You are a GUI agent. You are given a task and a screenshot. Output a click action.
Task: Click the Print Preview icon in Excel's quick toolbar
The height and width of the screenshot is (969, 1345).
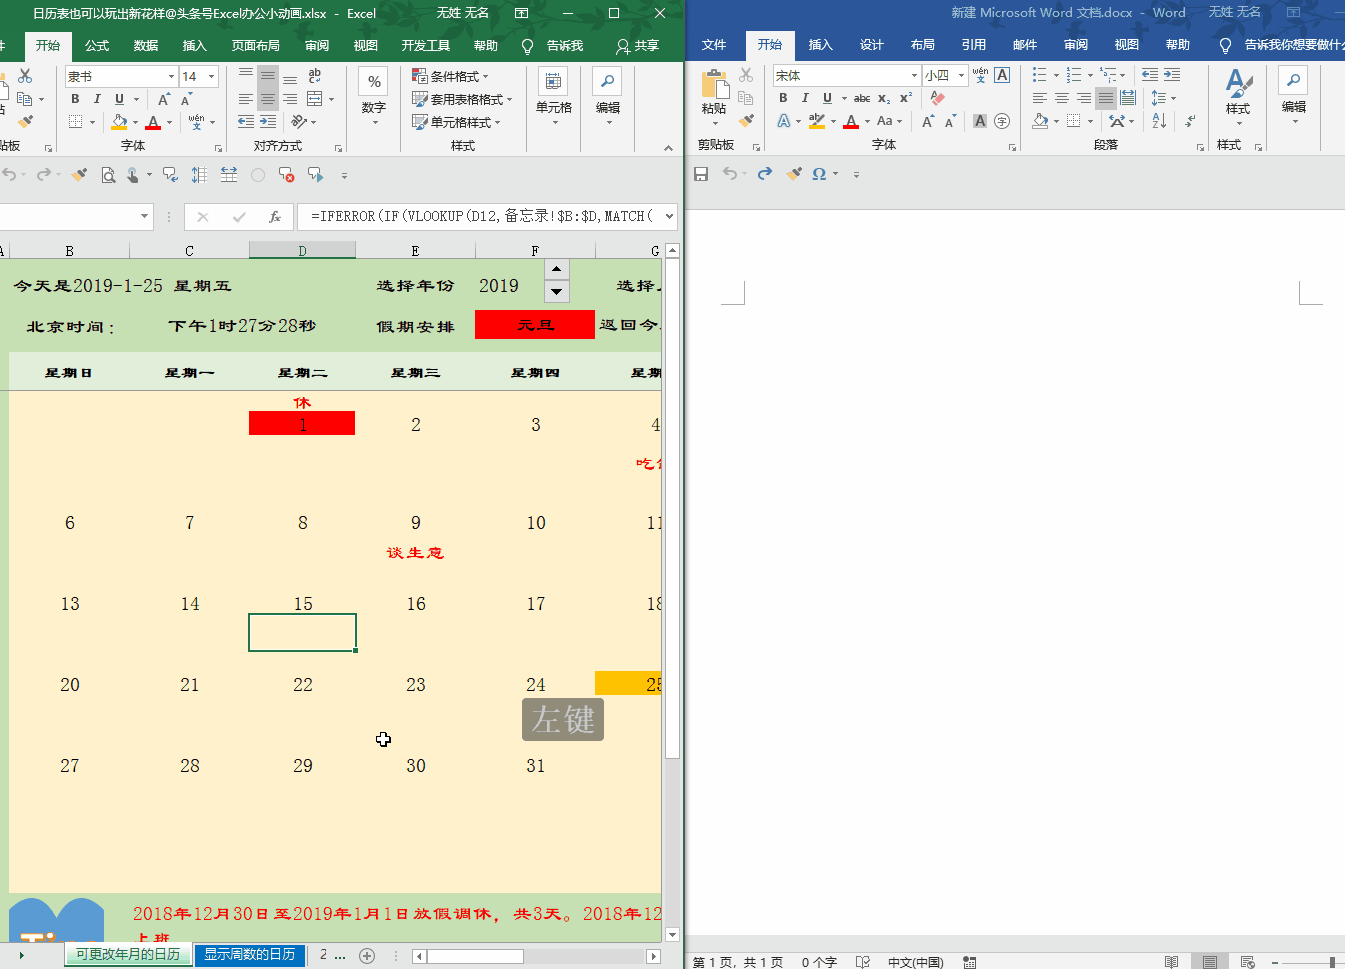[x=108, y=175]
